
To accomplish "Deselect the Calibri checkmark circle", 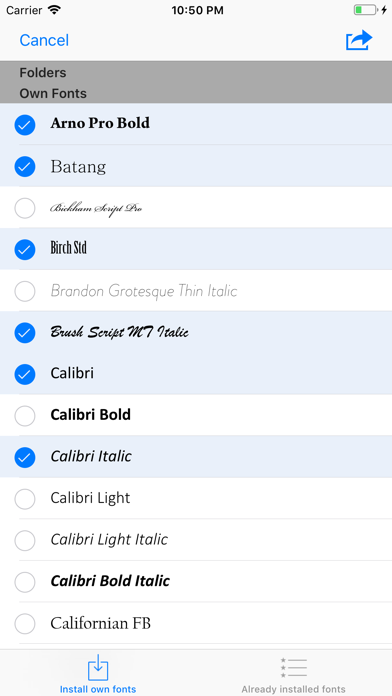I will point(25,374).
